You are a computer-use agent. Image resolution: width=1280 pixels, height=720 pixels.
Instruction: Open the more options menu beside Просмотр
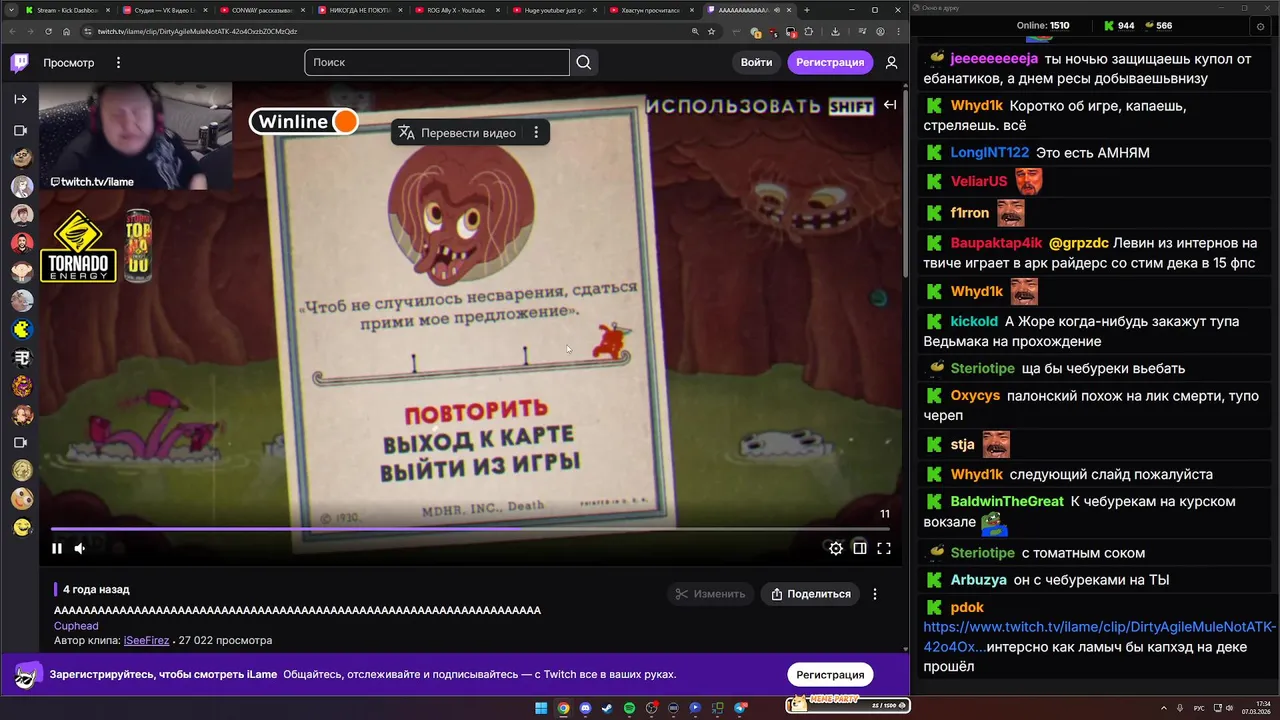pos(118,62)
